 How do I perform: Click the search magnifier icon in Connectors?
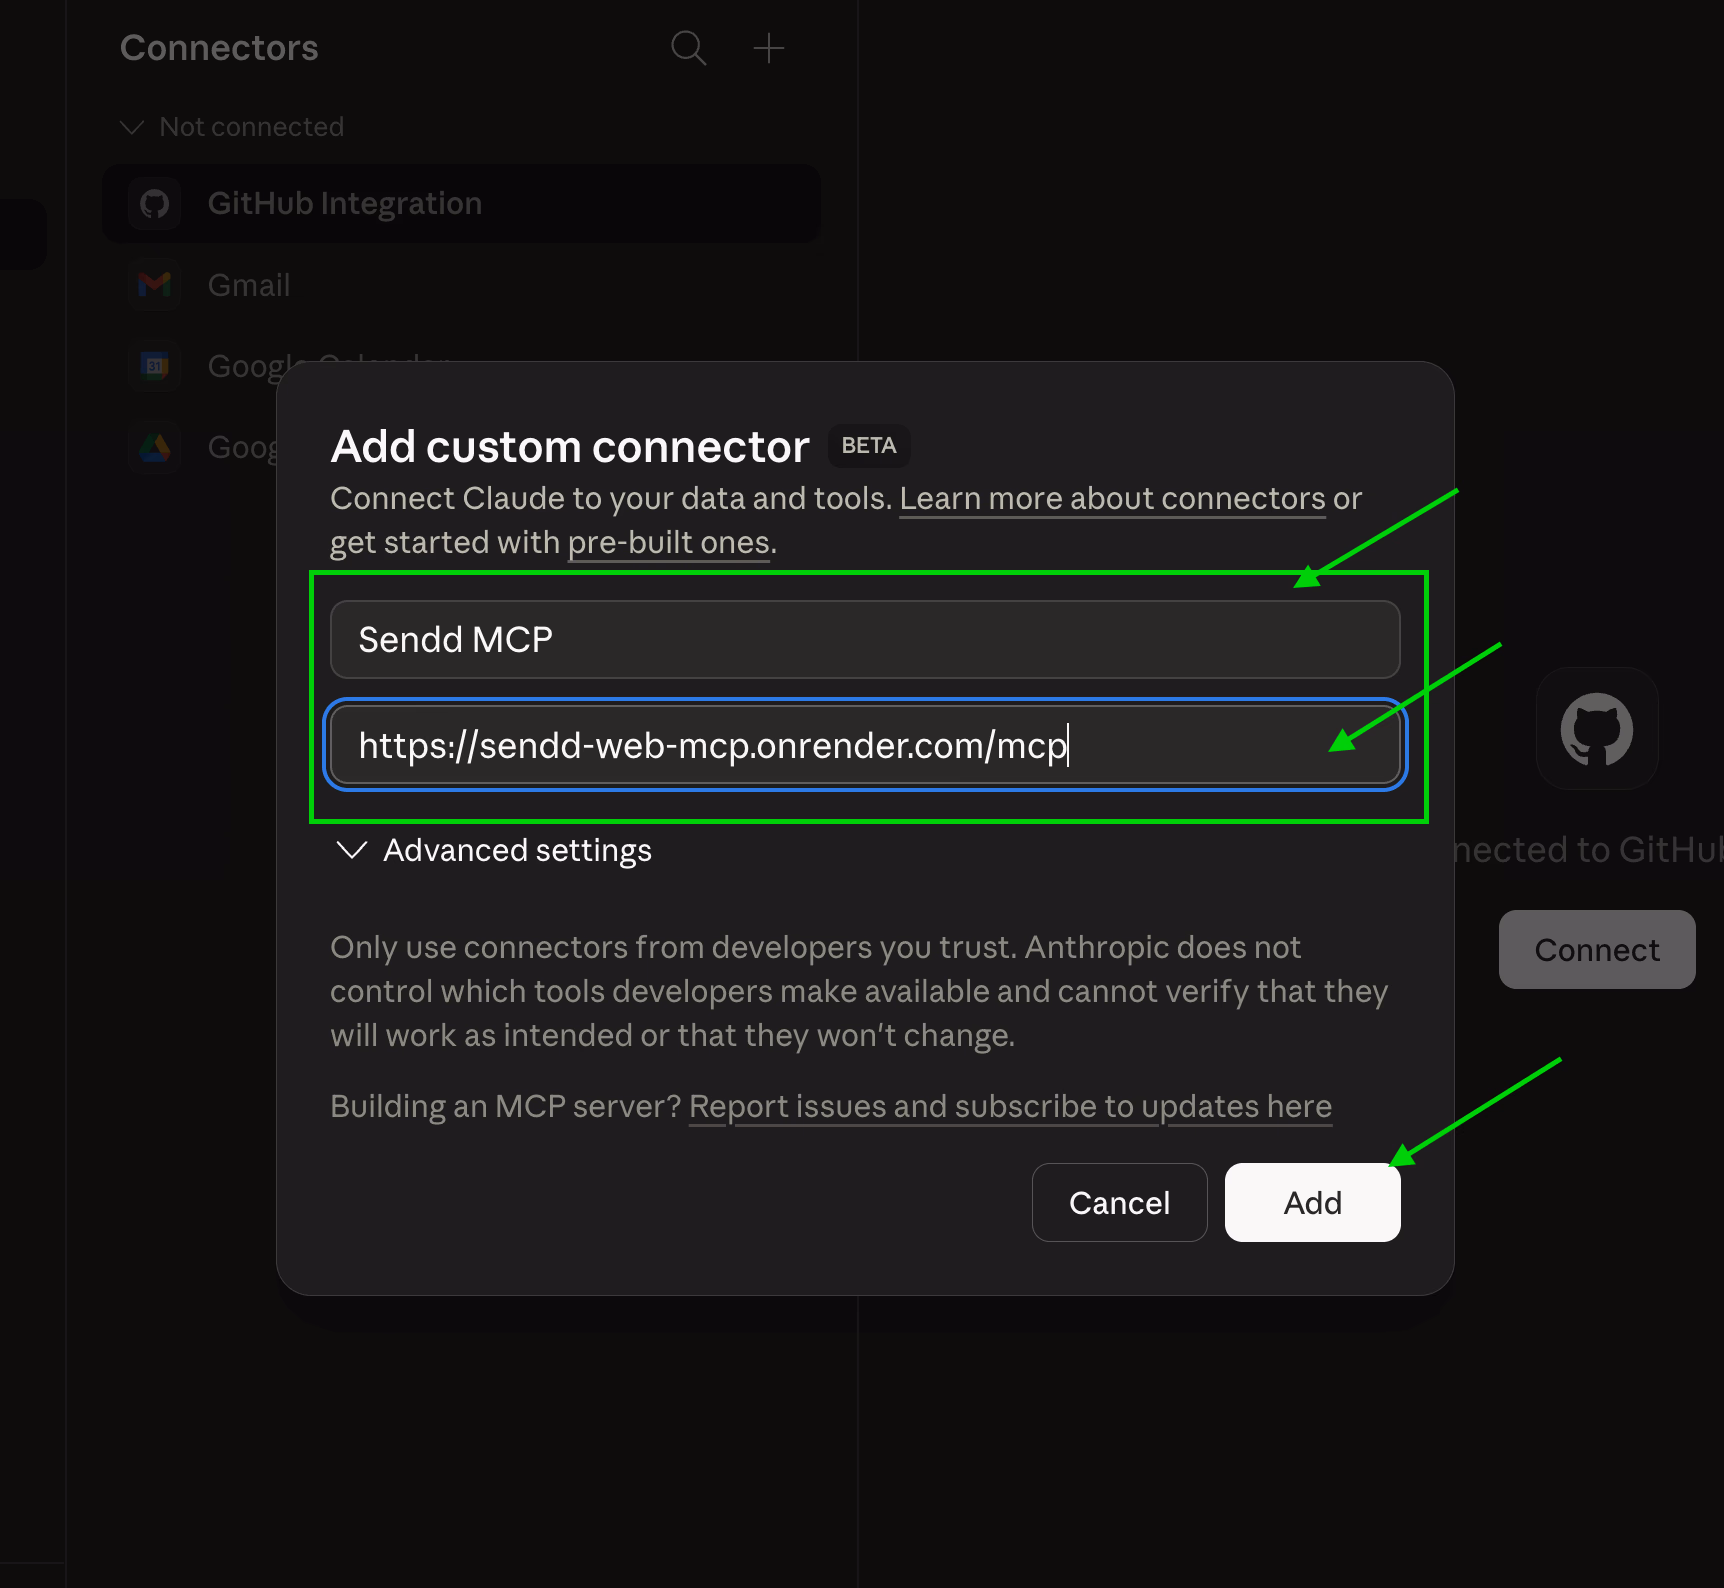point(688,48)
